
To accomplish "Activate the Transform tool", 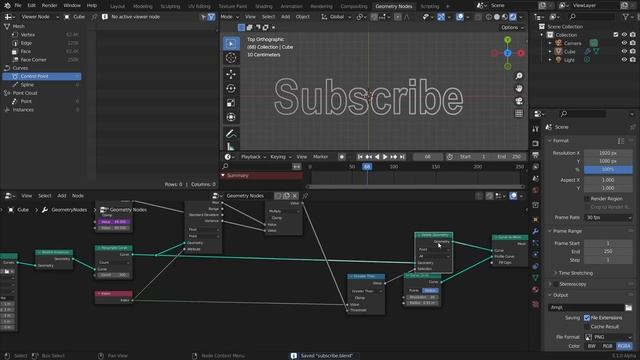I will point(231,117).
